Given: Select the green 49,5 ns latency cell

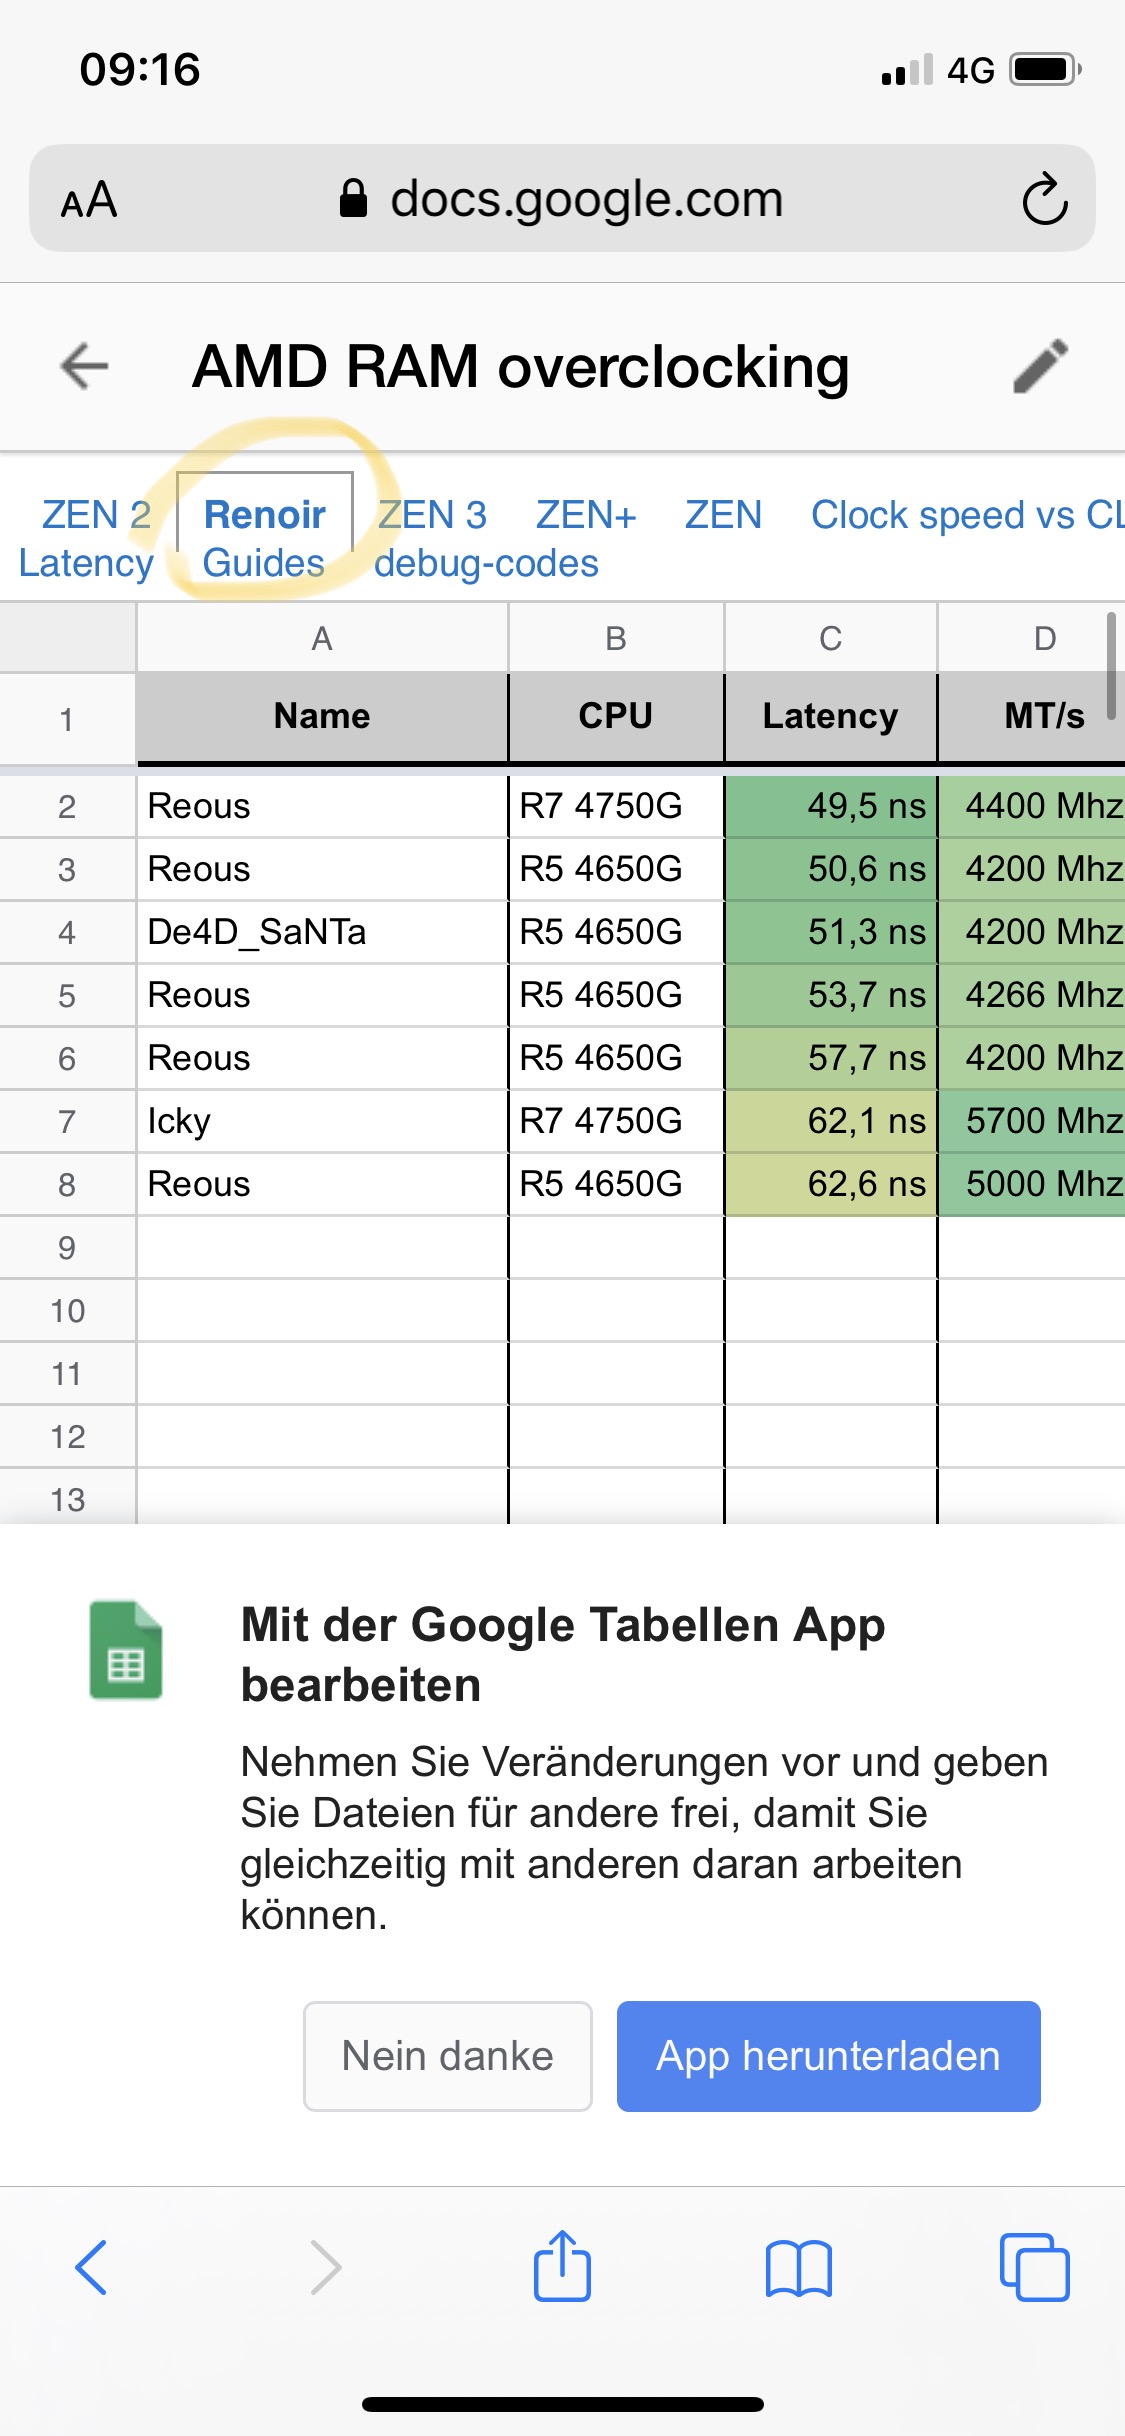Looking at the screenshot, I should pyautogui.click(x=830, y=806).
